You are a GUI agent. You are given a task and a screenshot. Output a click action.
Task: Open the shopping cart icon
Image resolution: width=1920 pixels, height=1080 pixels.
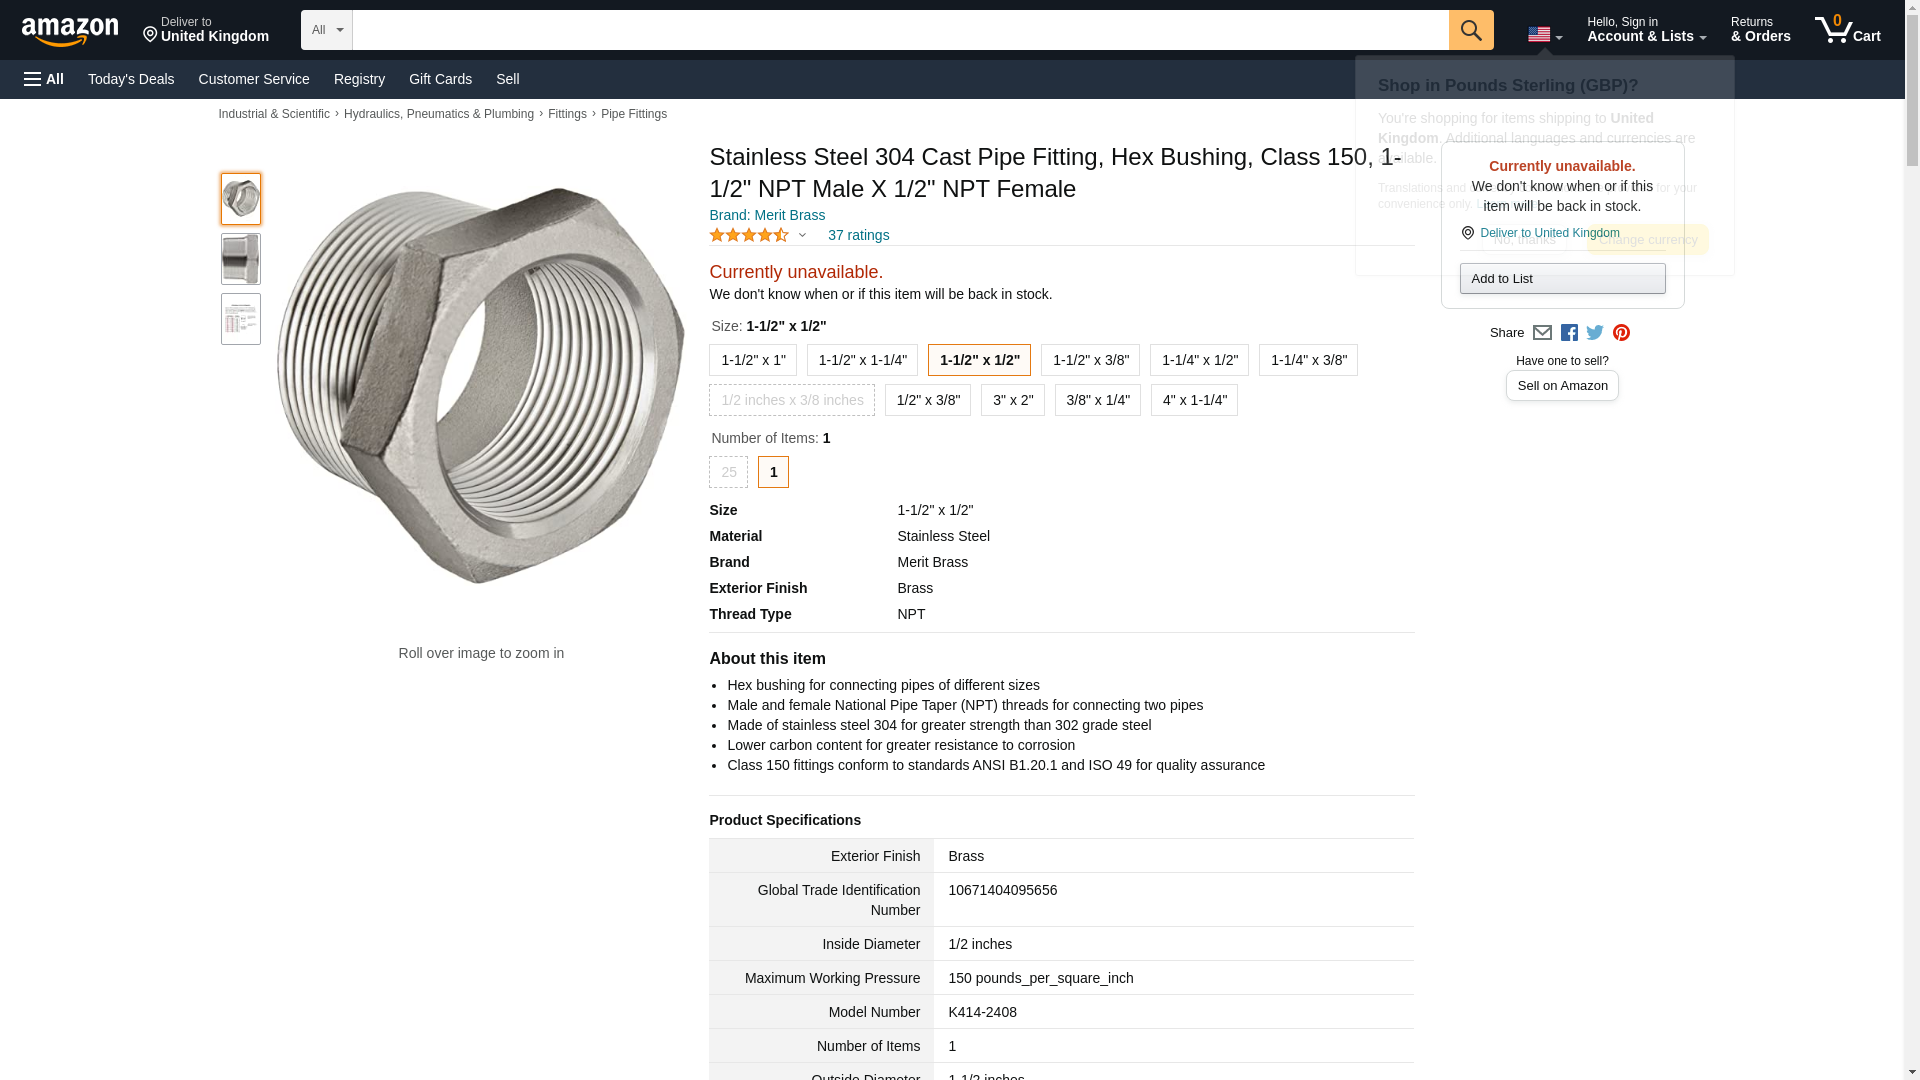[1847, 30]
